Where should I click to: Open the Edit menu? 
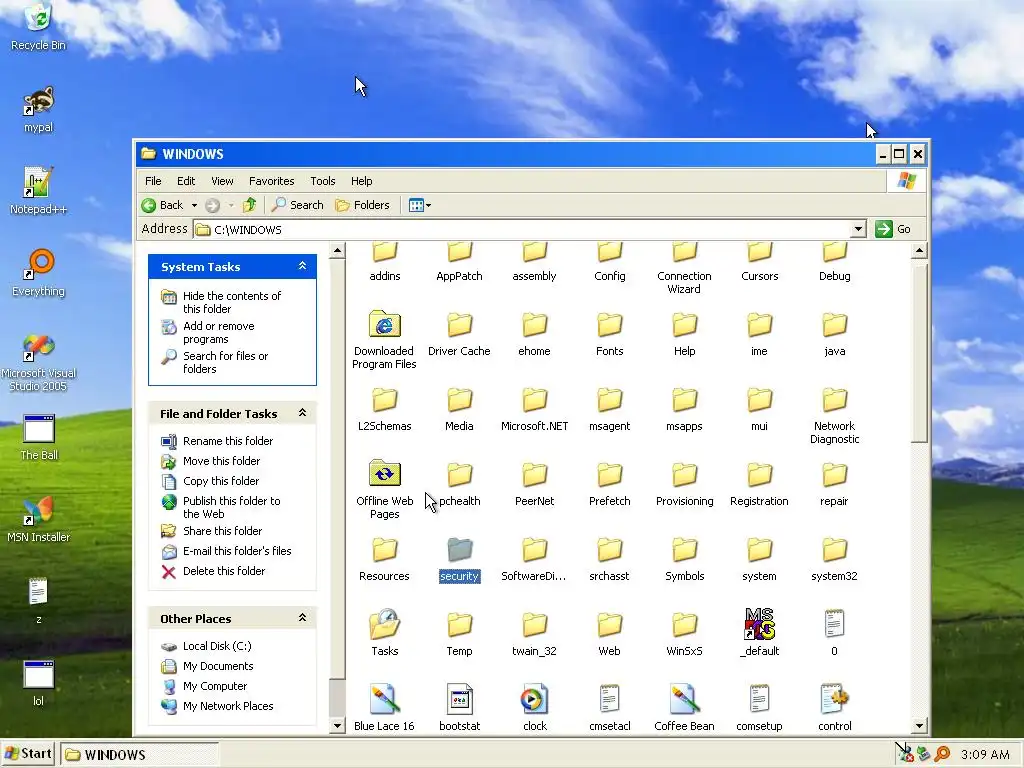[186, 181]
